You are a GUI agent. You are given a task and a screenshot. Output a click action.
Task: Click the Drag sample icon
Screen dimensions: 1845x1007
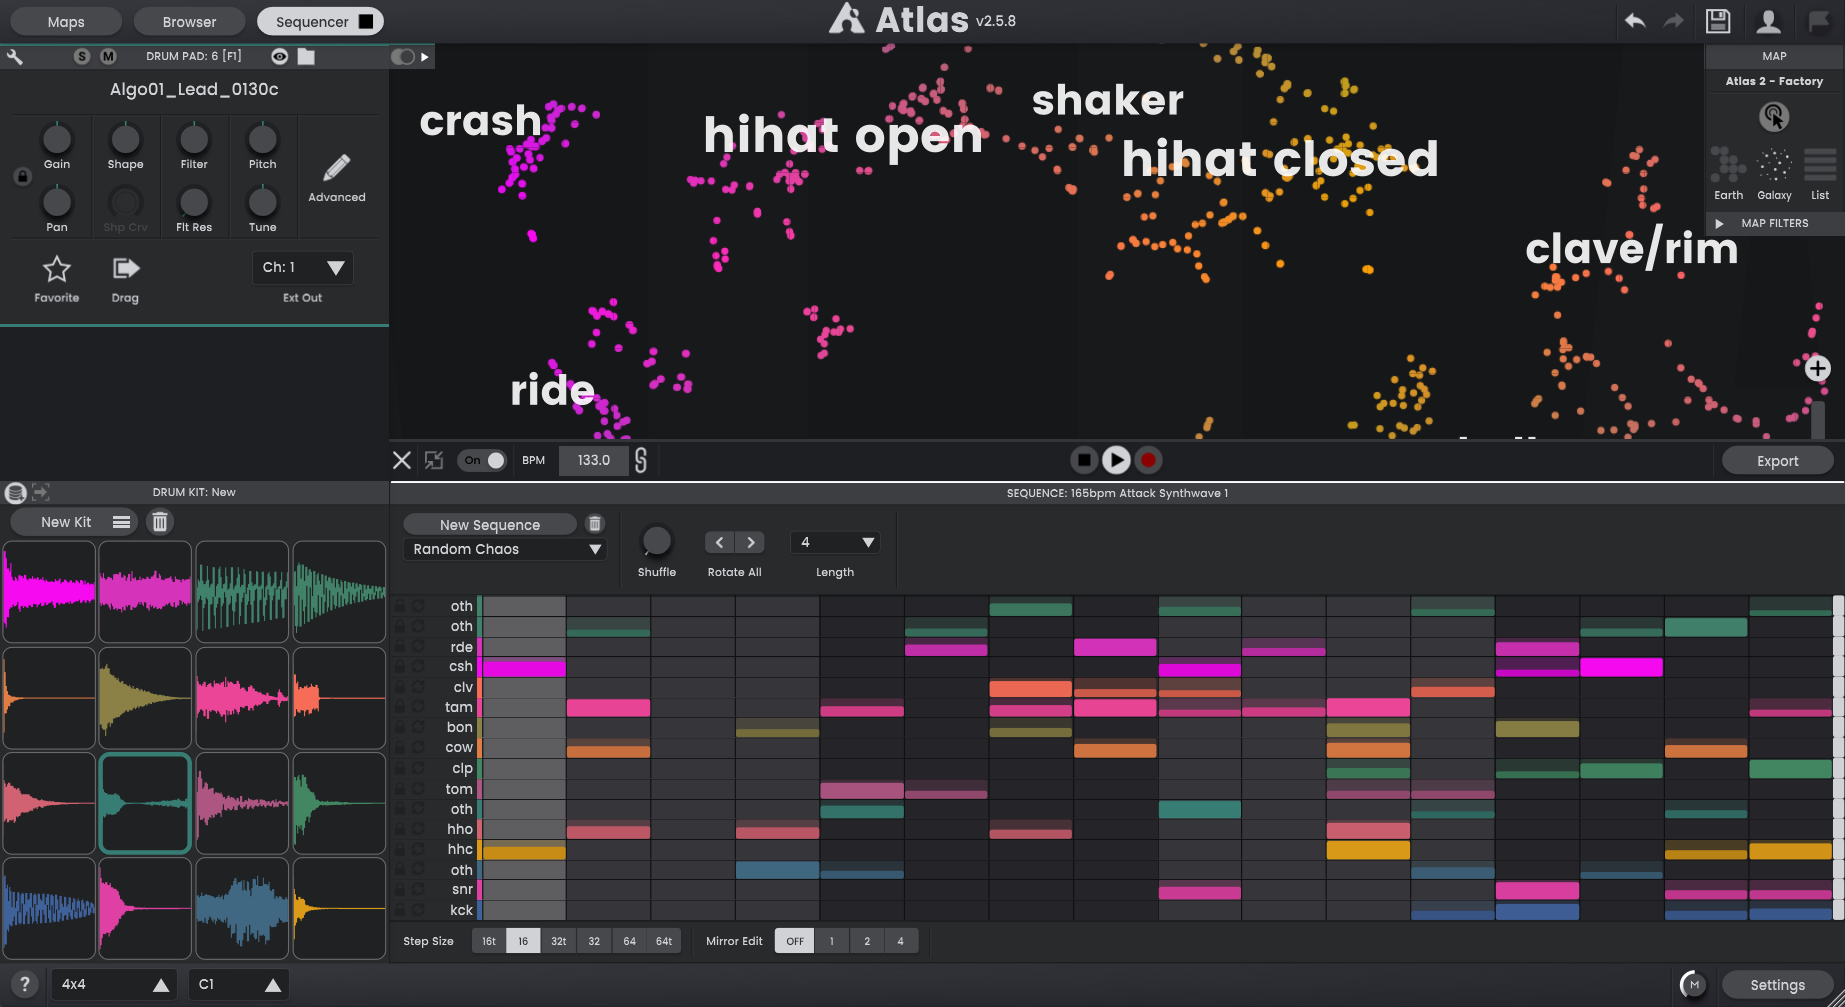pos(125,269)
